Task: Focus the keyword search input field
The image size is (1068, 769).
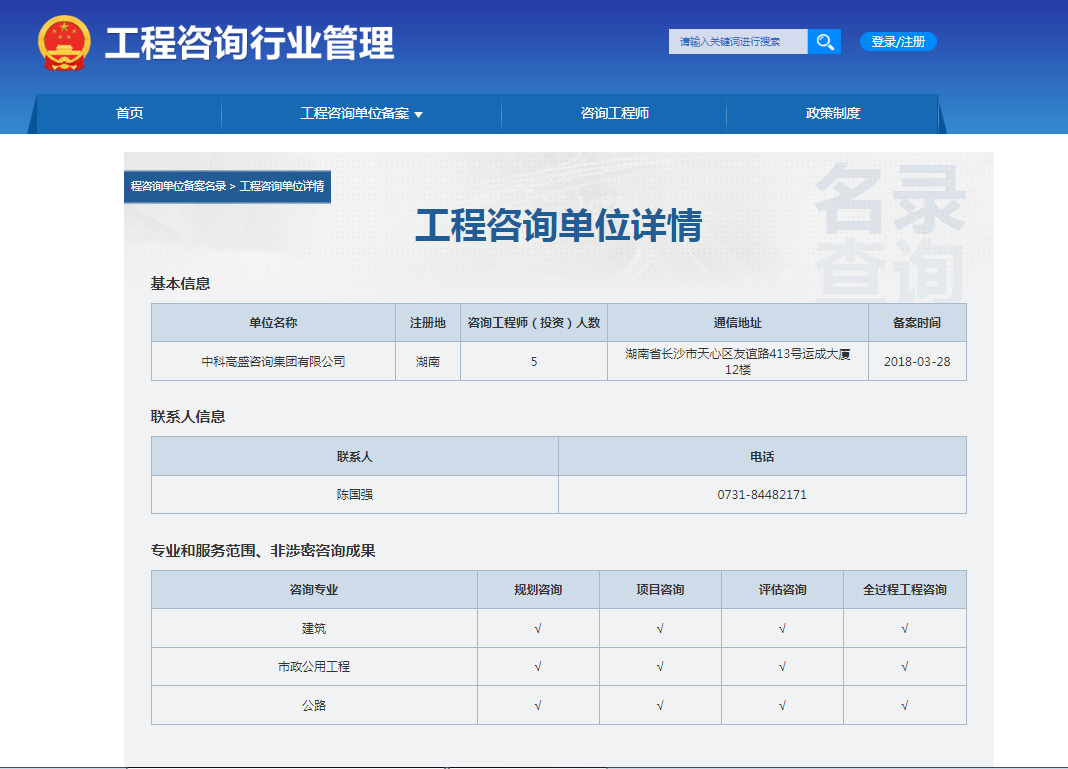Action: pyautogui.click(x=738, y=42)
